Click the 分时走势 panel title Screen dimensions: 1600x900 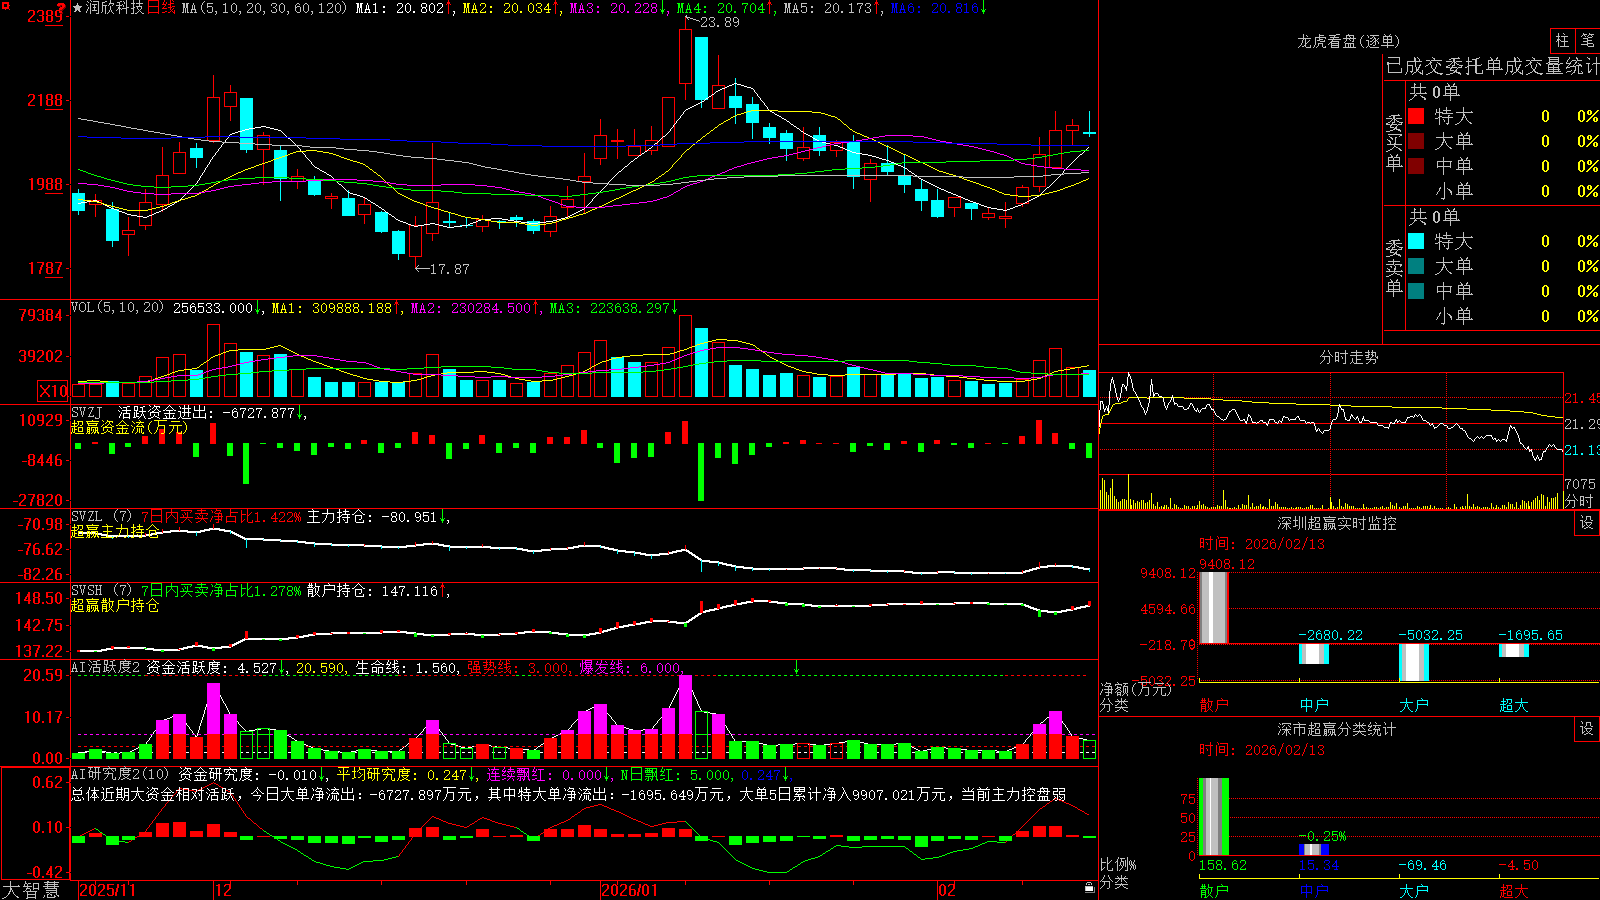point(1348,357)
